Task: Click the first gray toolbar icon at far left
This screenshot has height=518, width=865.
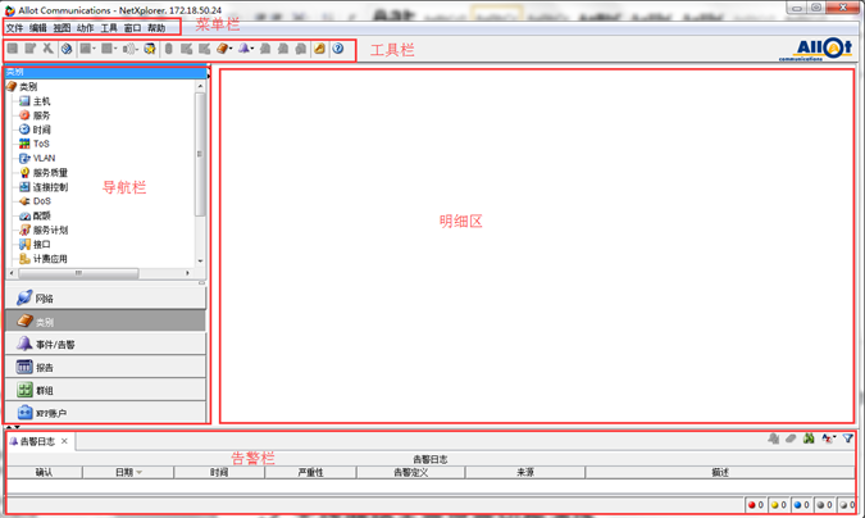Action: 12,49
